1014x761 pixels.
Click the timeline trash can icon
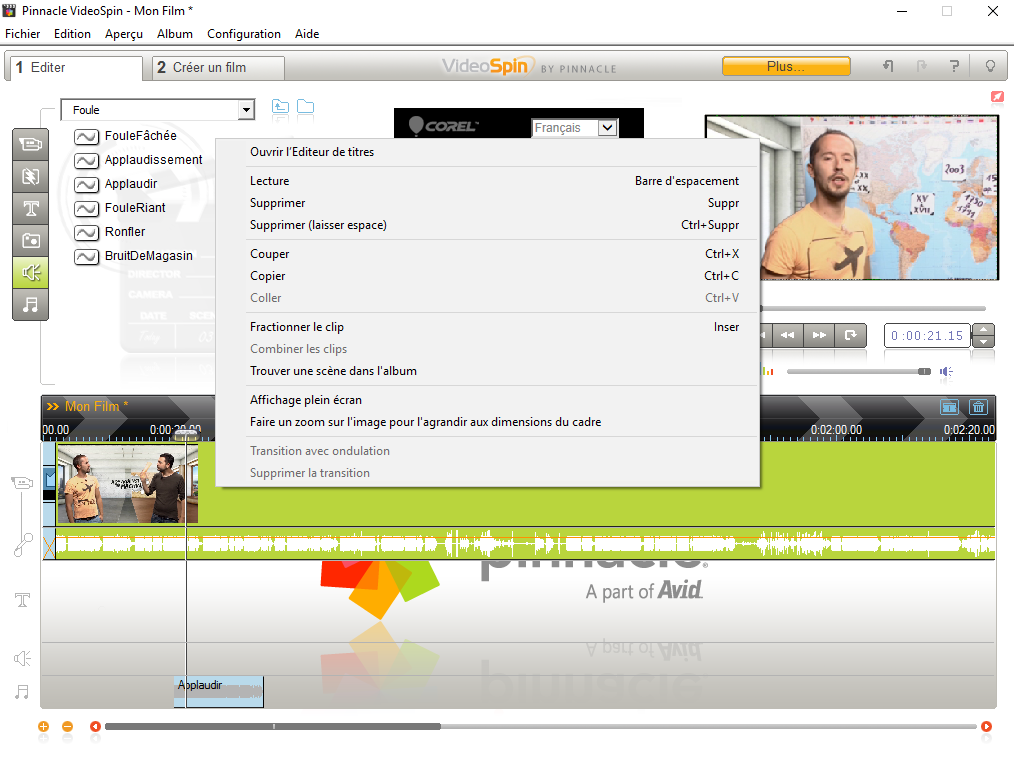(x=978, y=407)
